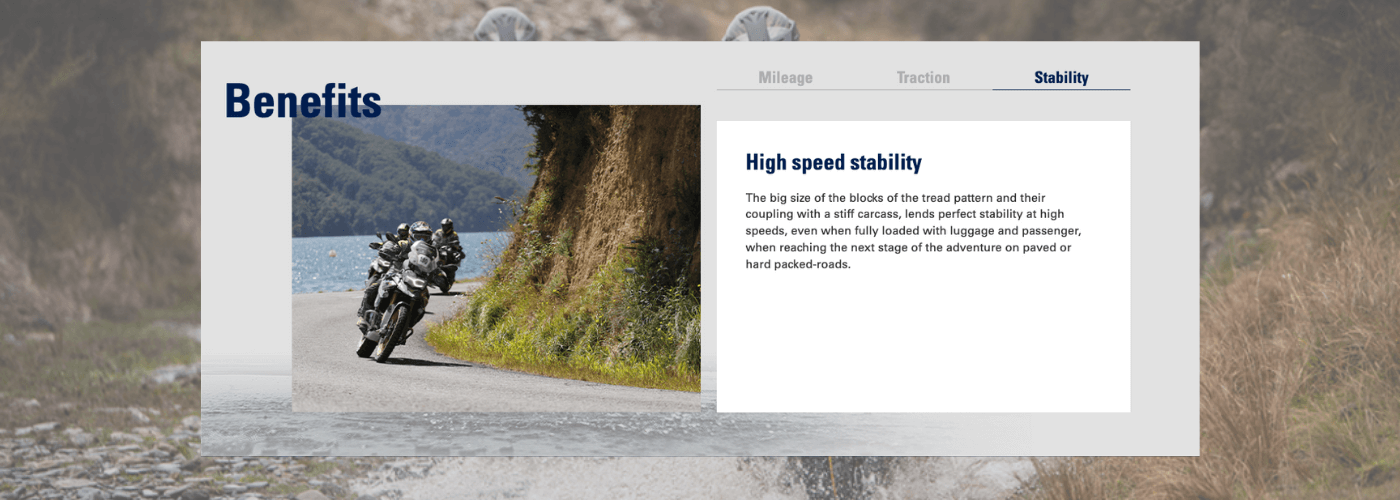Switch to the Mileage tab
The height and width of the screenshot is (500, 1400).
[x=785, y=78]
